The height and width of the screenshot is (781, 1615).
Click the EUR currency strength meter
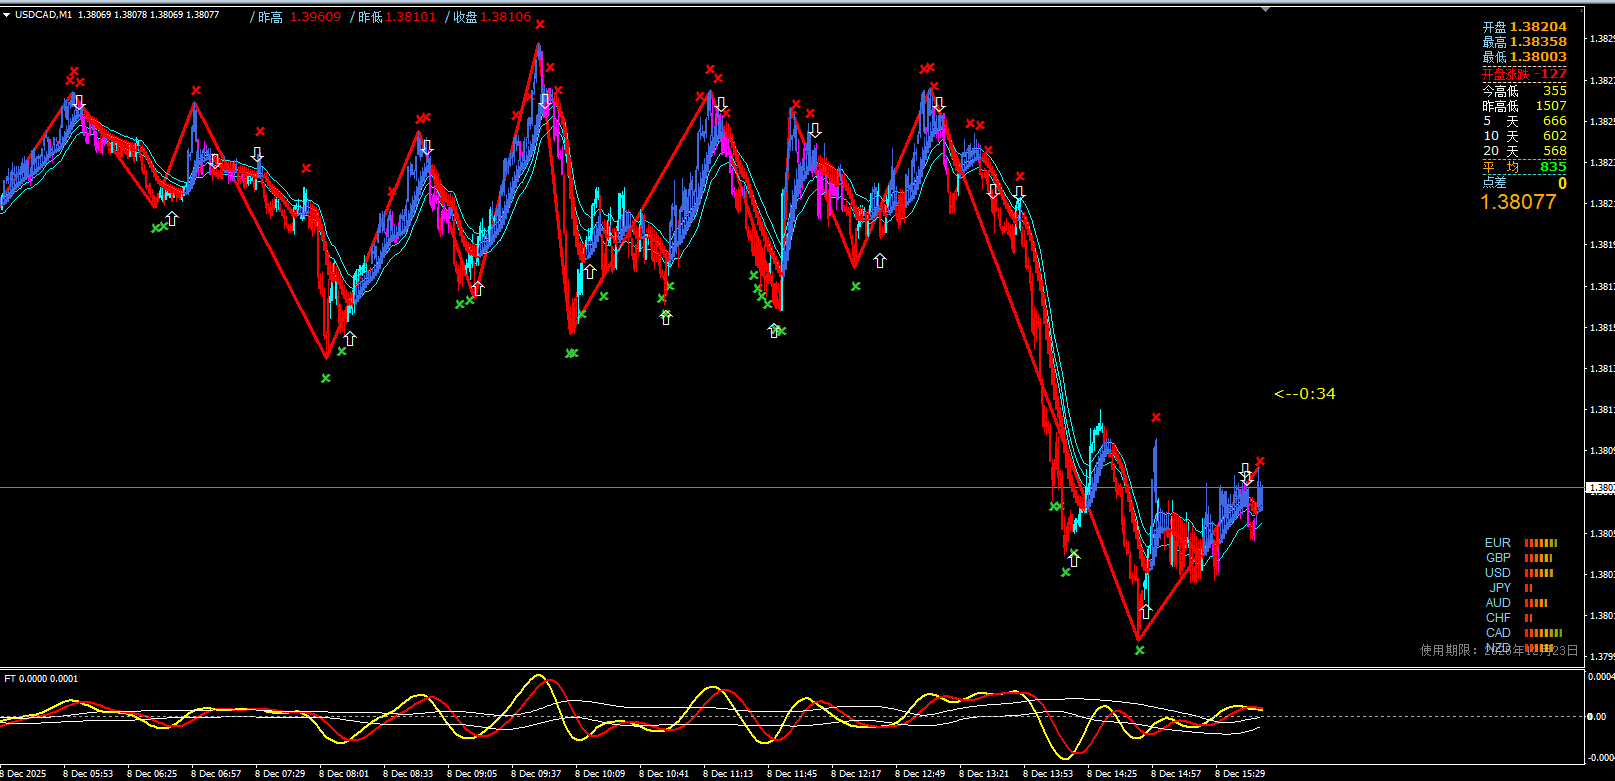(x=1520, y=543)
